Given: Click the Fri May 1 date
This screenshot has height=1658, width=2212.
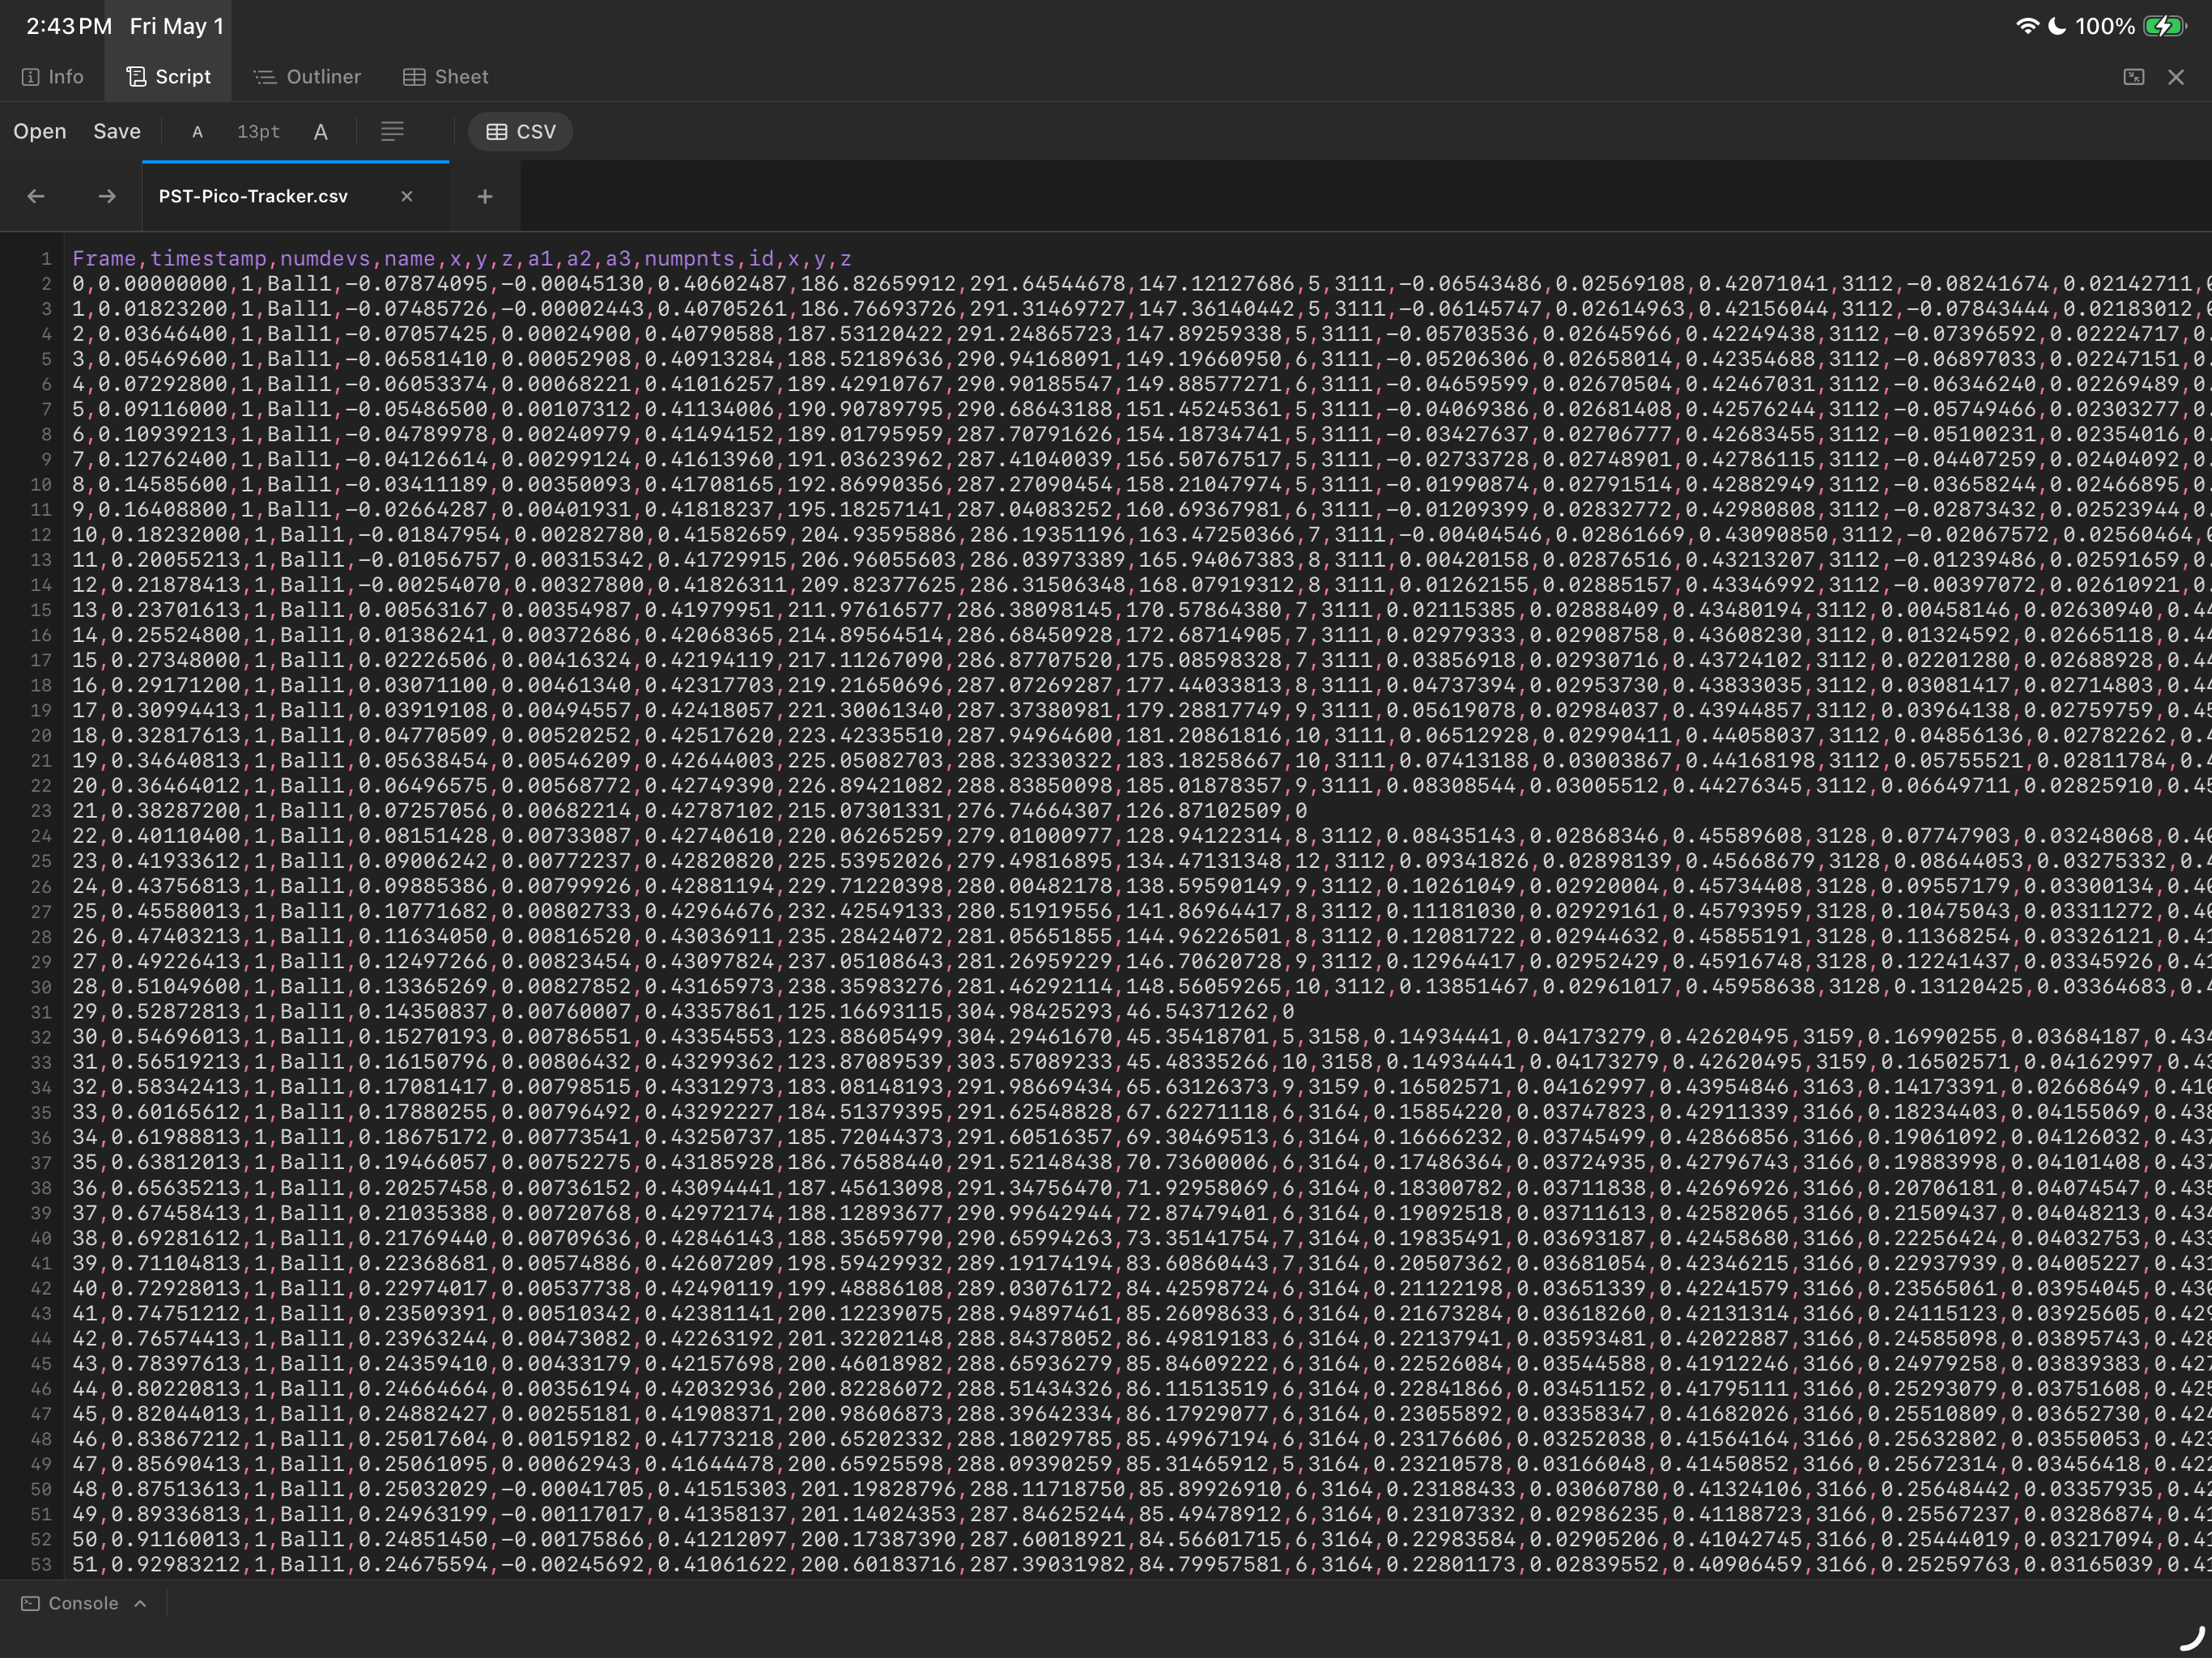Looking at the screenshot, I should point(177,26).
